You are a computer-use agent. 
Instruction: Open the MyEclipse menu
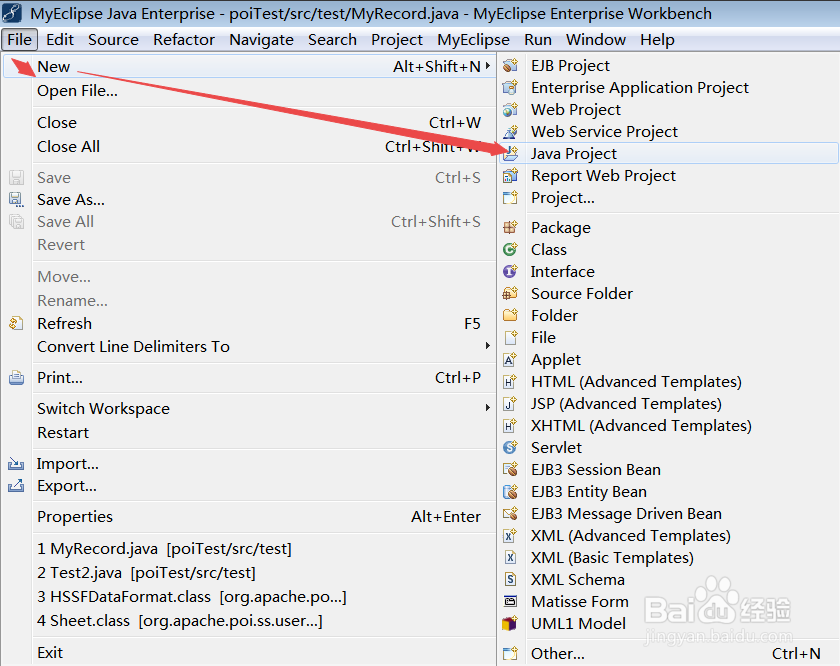473,40
